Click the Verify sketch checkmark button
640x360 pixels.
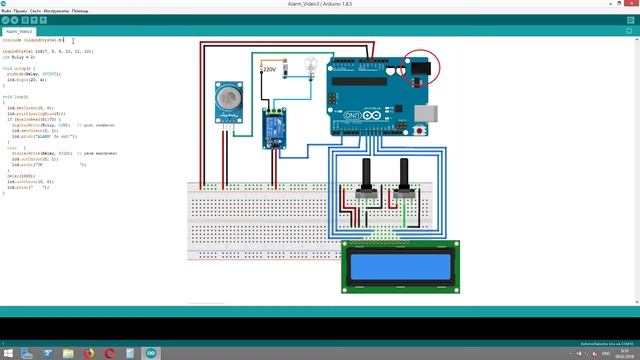[x=5, y=20]
